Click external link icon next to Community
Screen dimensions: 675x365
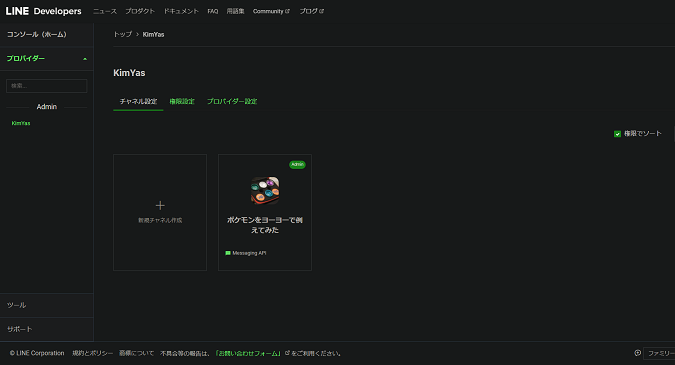tap(288, 11)
